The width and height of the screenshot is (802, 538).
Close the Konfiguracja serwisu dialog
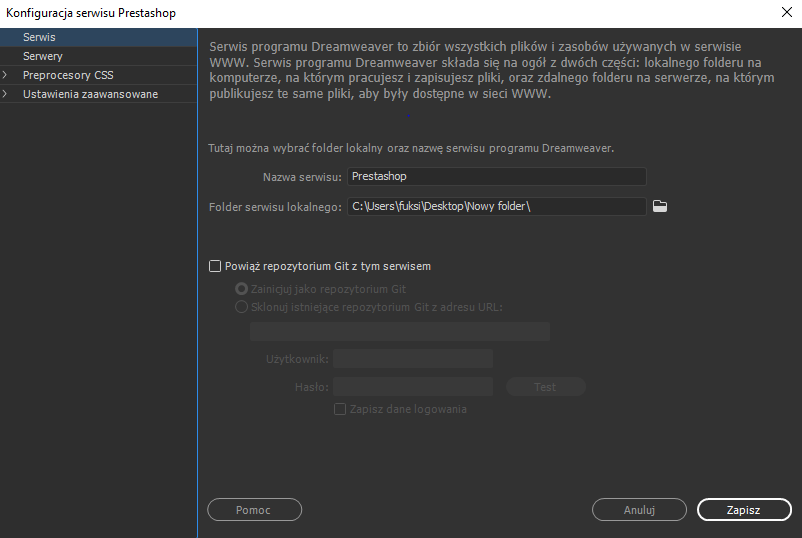[x=787, y=12]
